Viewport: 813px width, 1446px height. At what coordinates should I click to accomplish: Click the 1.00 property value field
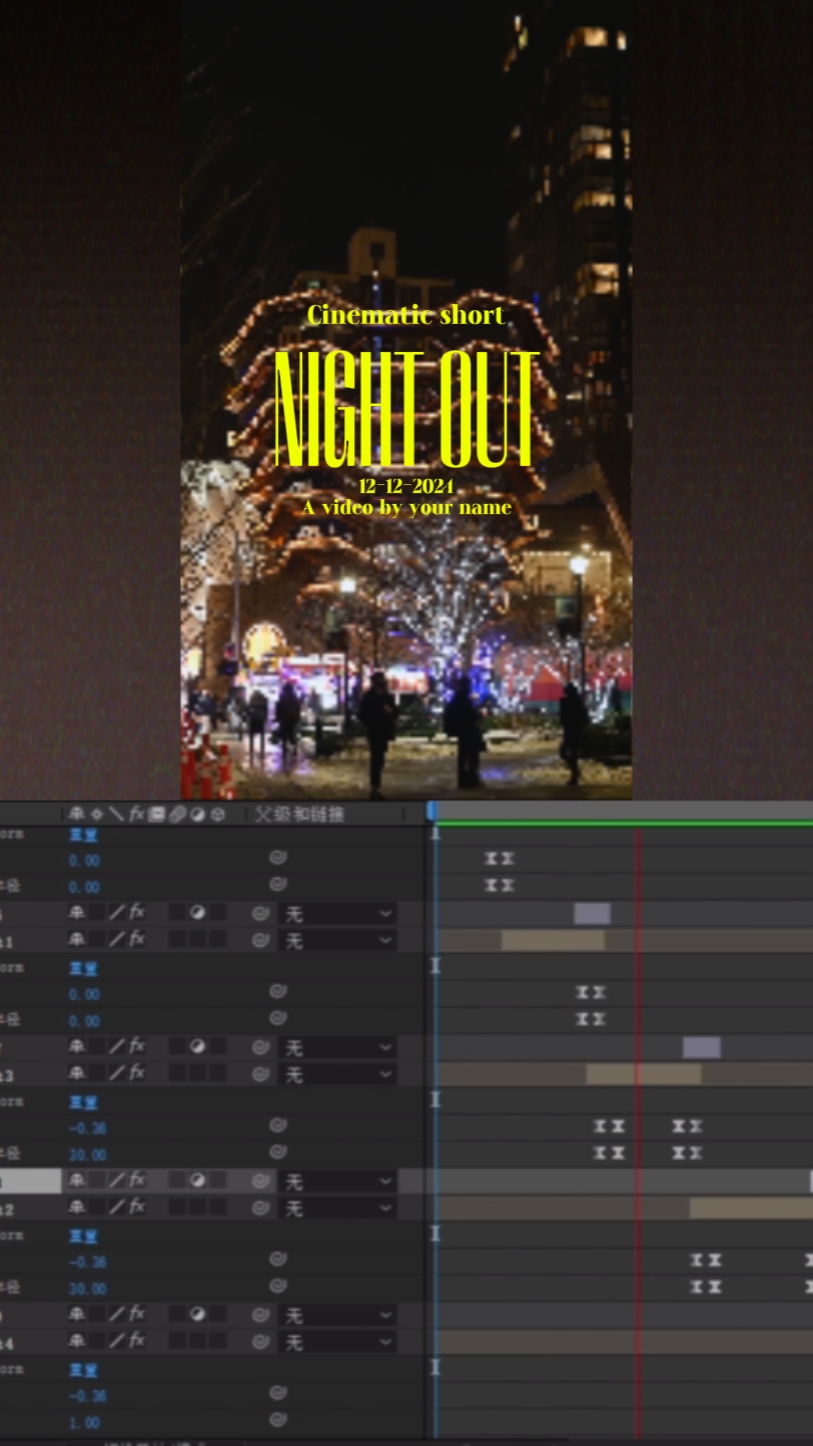[x=84, y=1422]
